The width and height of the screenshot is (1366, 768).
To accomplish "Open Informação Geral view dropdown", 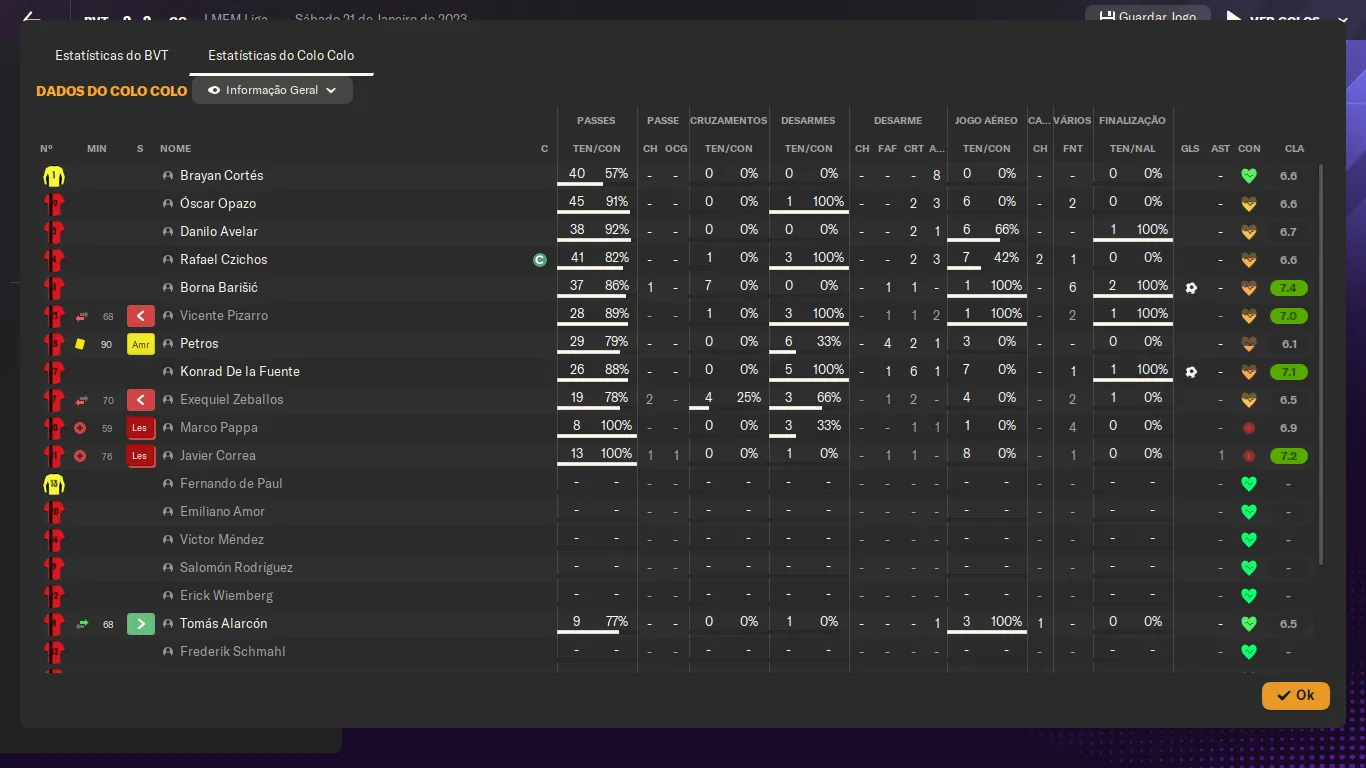I will 272,90.
